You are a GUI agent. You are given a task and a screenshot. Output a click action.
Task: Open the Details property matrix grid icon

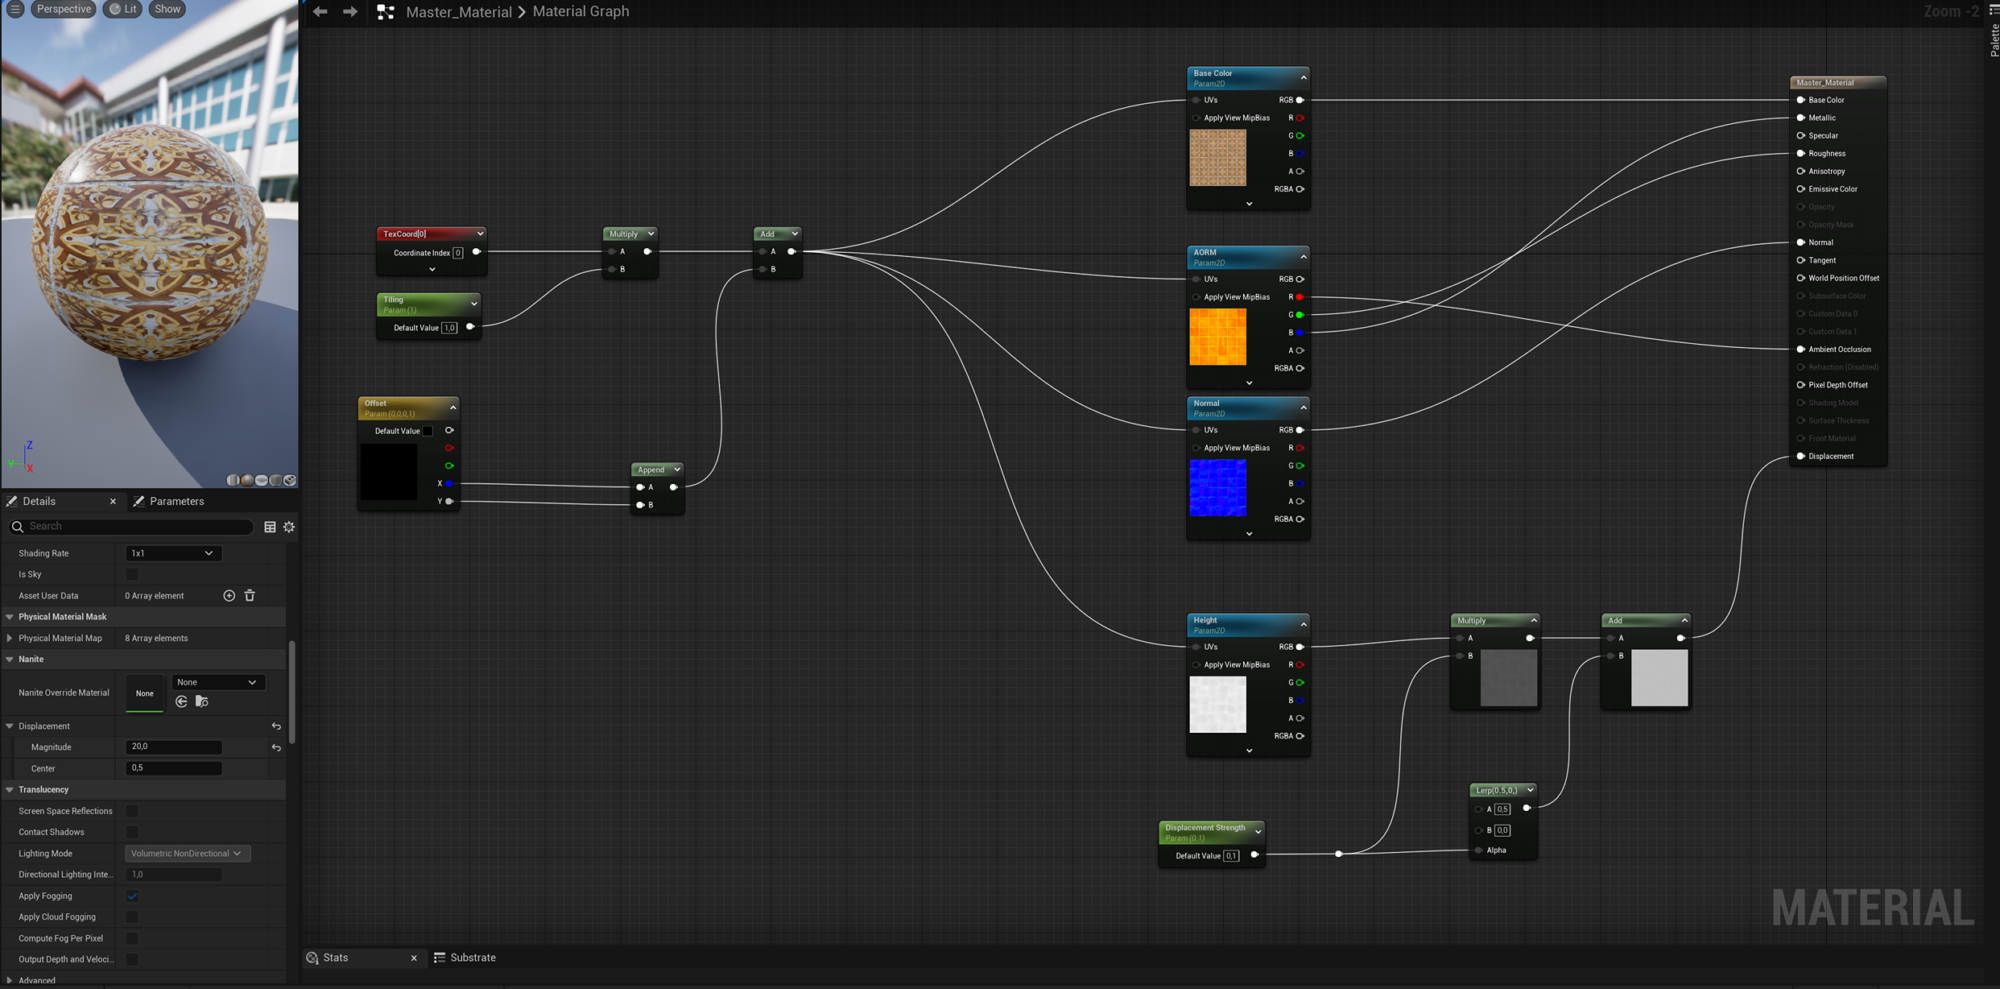270,527
